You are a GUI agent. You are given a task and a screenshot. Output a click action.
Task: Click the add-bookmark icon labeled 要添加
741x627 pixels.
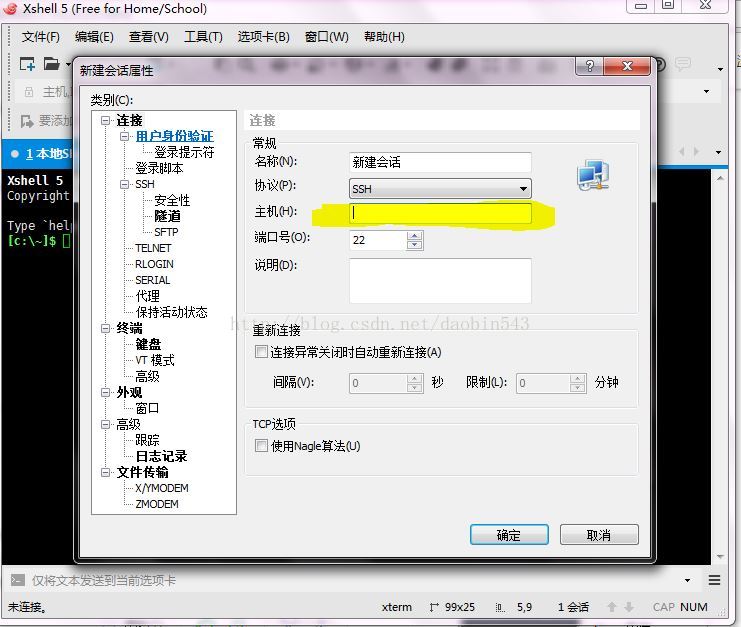click(x=27, y=121)
